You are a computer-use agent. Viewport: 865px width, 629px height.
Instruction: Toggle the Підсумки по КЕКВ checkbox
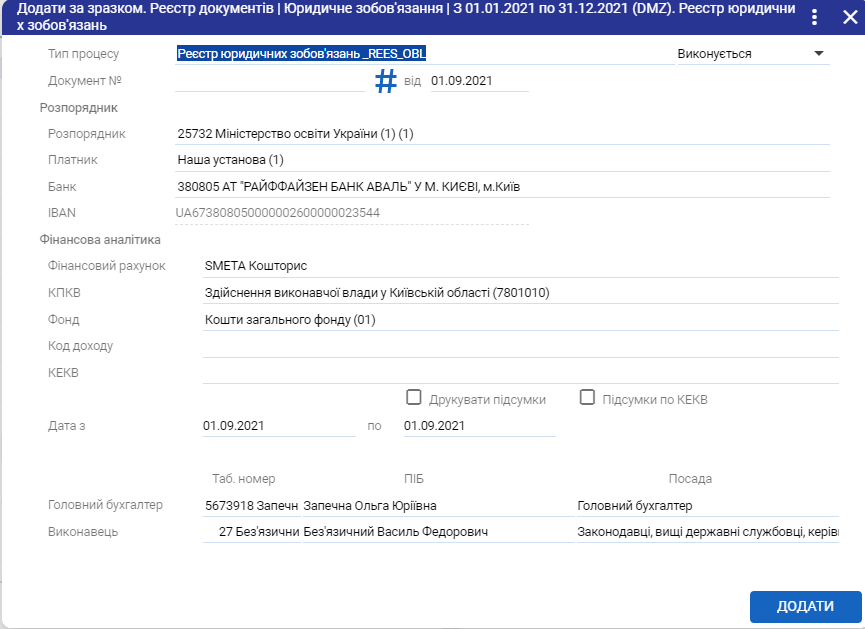(588, 398)
